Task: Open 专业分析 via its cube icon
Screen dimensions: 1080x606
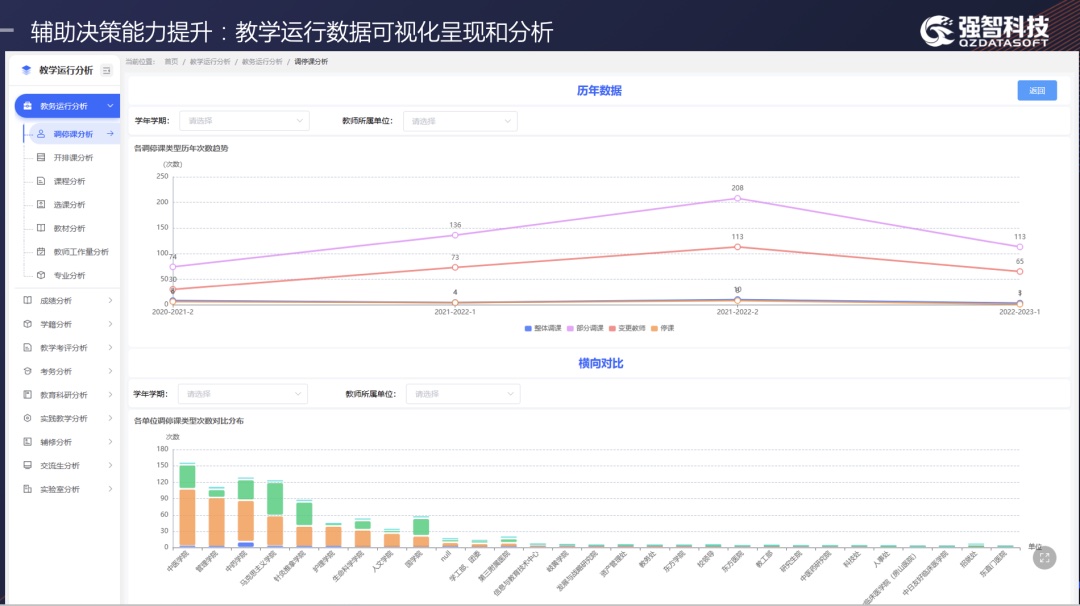Action: pos(41,275)
